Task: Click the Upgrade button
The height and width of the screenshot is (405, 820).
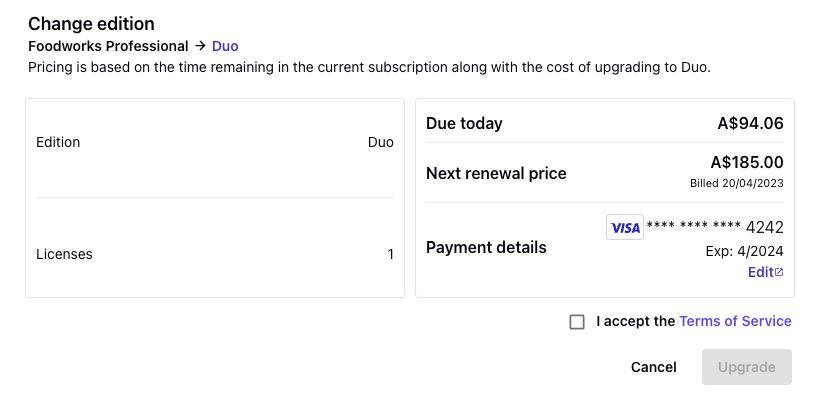Action: [x=747, y=367]
